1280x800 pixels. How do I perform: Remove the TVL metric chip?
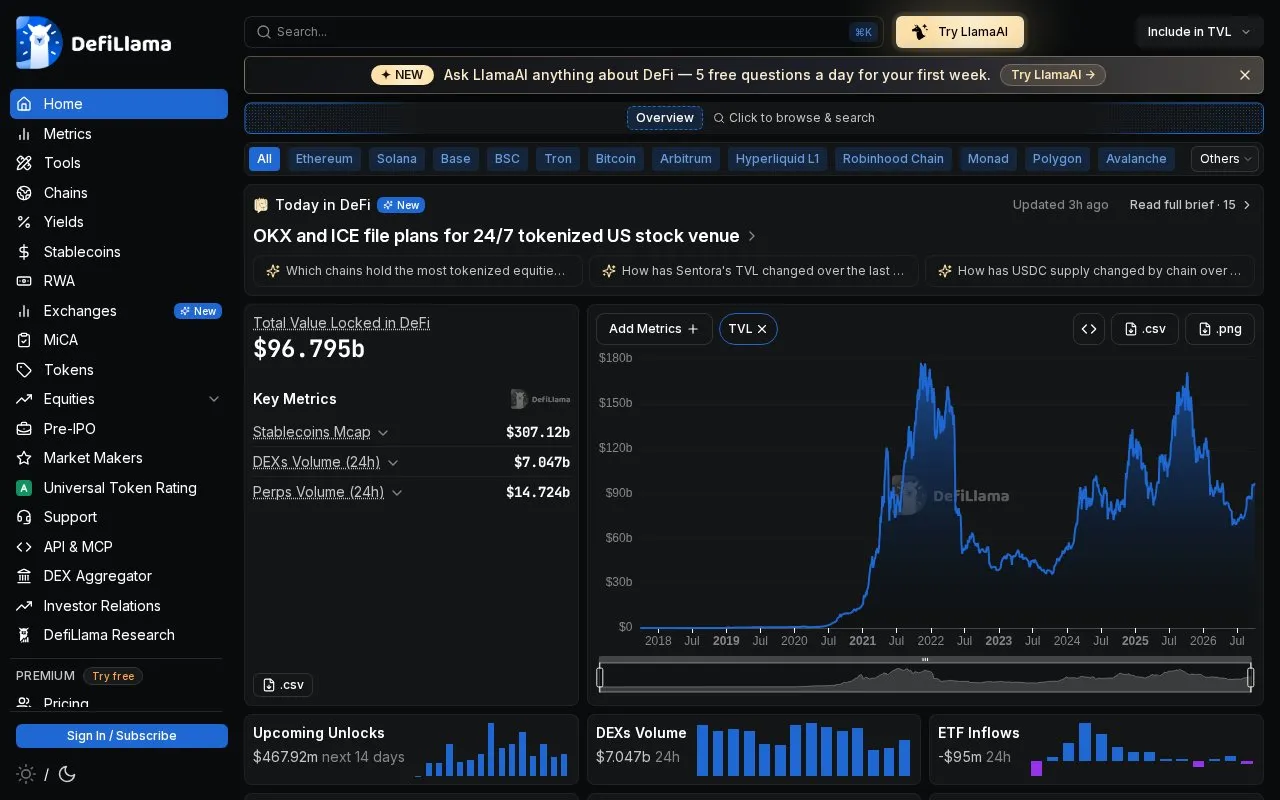point(762,329)
